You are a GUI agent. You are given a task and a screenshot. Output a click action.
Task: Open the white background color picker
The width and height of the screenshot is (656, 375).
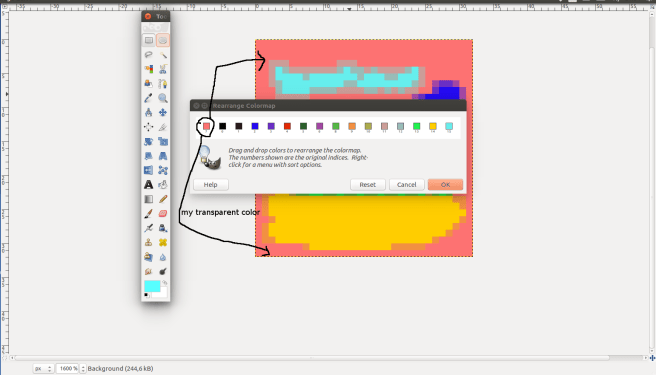coord(163,293)
